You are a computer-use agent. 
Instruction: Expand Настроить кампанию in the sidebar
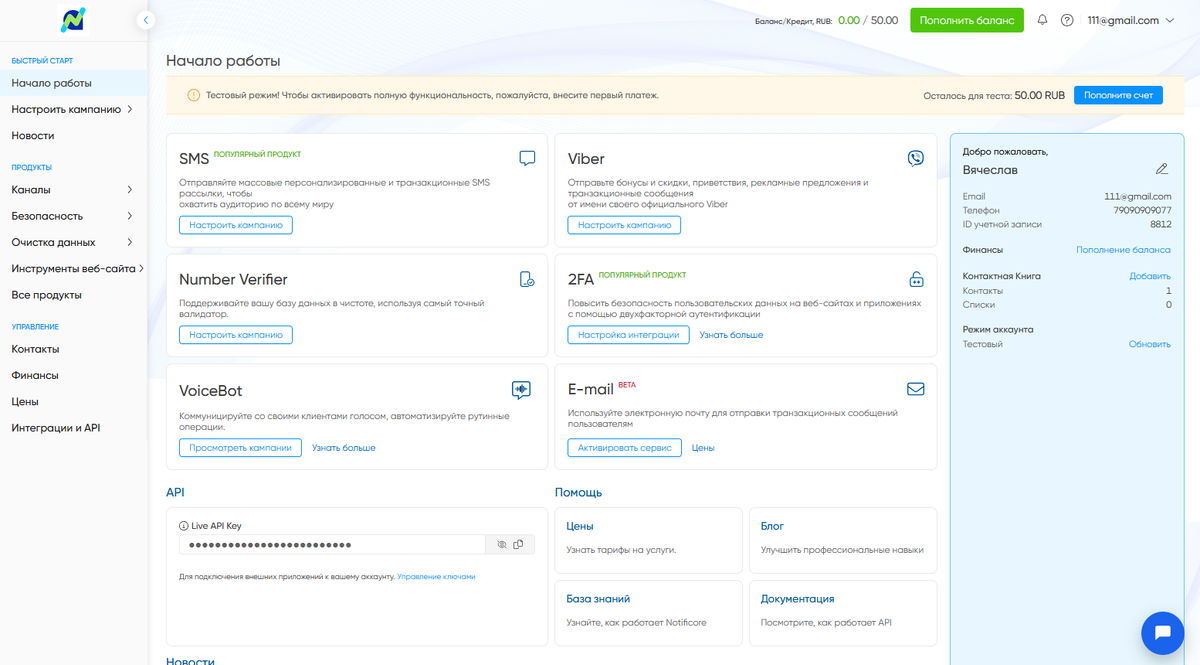pyautogui.click(x=72, y=109)
